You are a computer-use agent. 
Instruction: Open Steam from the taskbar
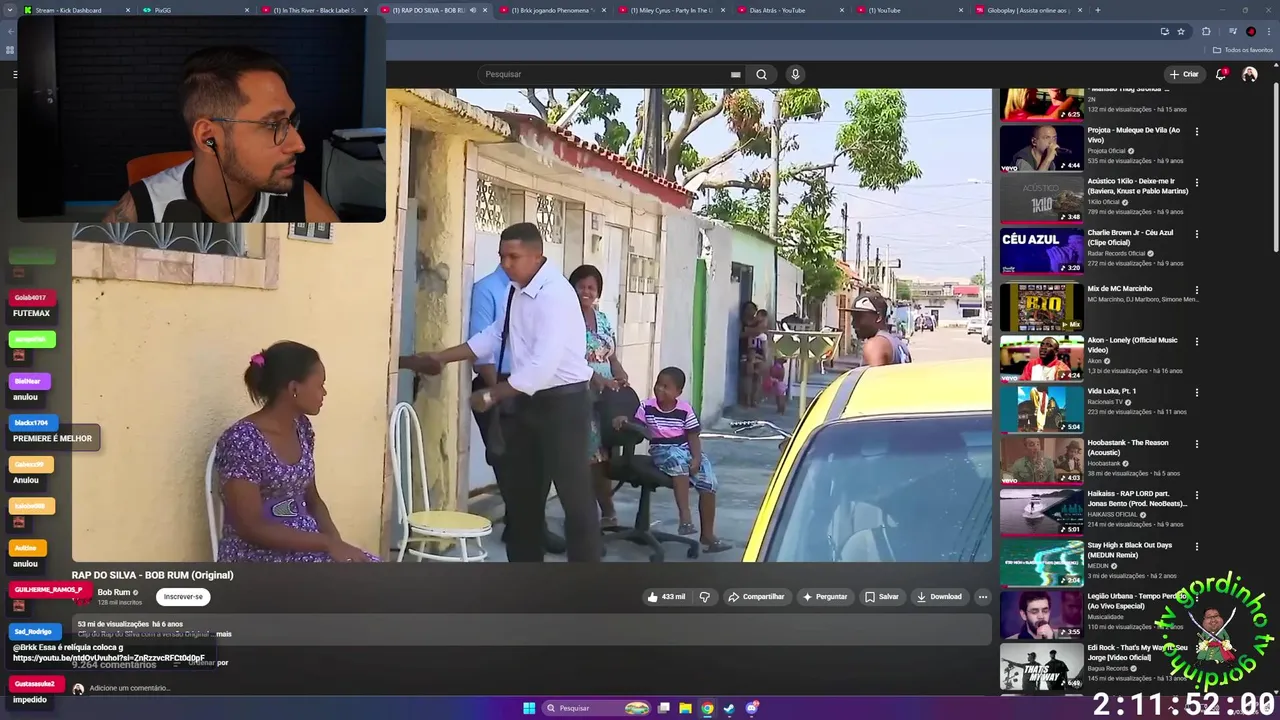point(729,708)
